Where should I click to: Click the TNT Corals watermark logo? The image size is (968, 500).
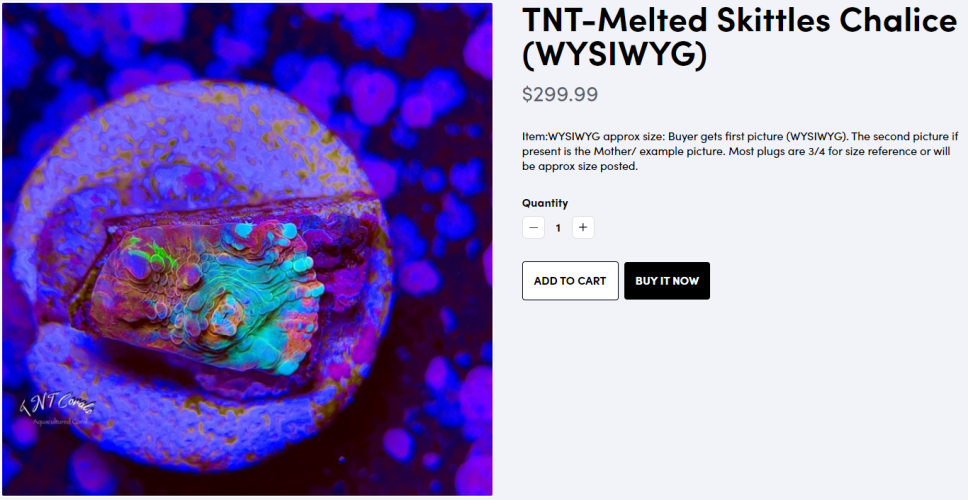click(57, 406)
